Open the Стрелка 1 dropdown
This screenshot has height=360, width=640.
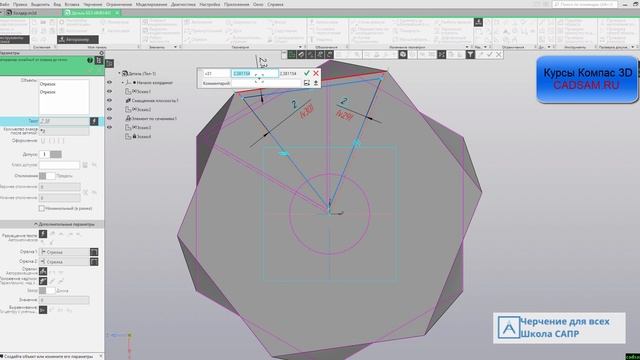[x=64, y=252]
